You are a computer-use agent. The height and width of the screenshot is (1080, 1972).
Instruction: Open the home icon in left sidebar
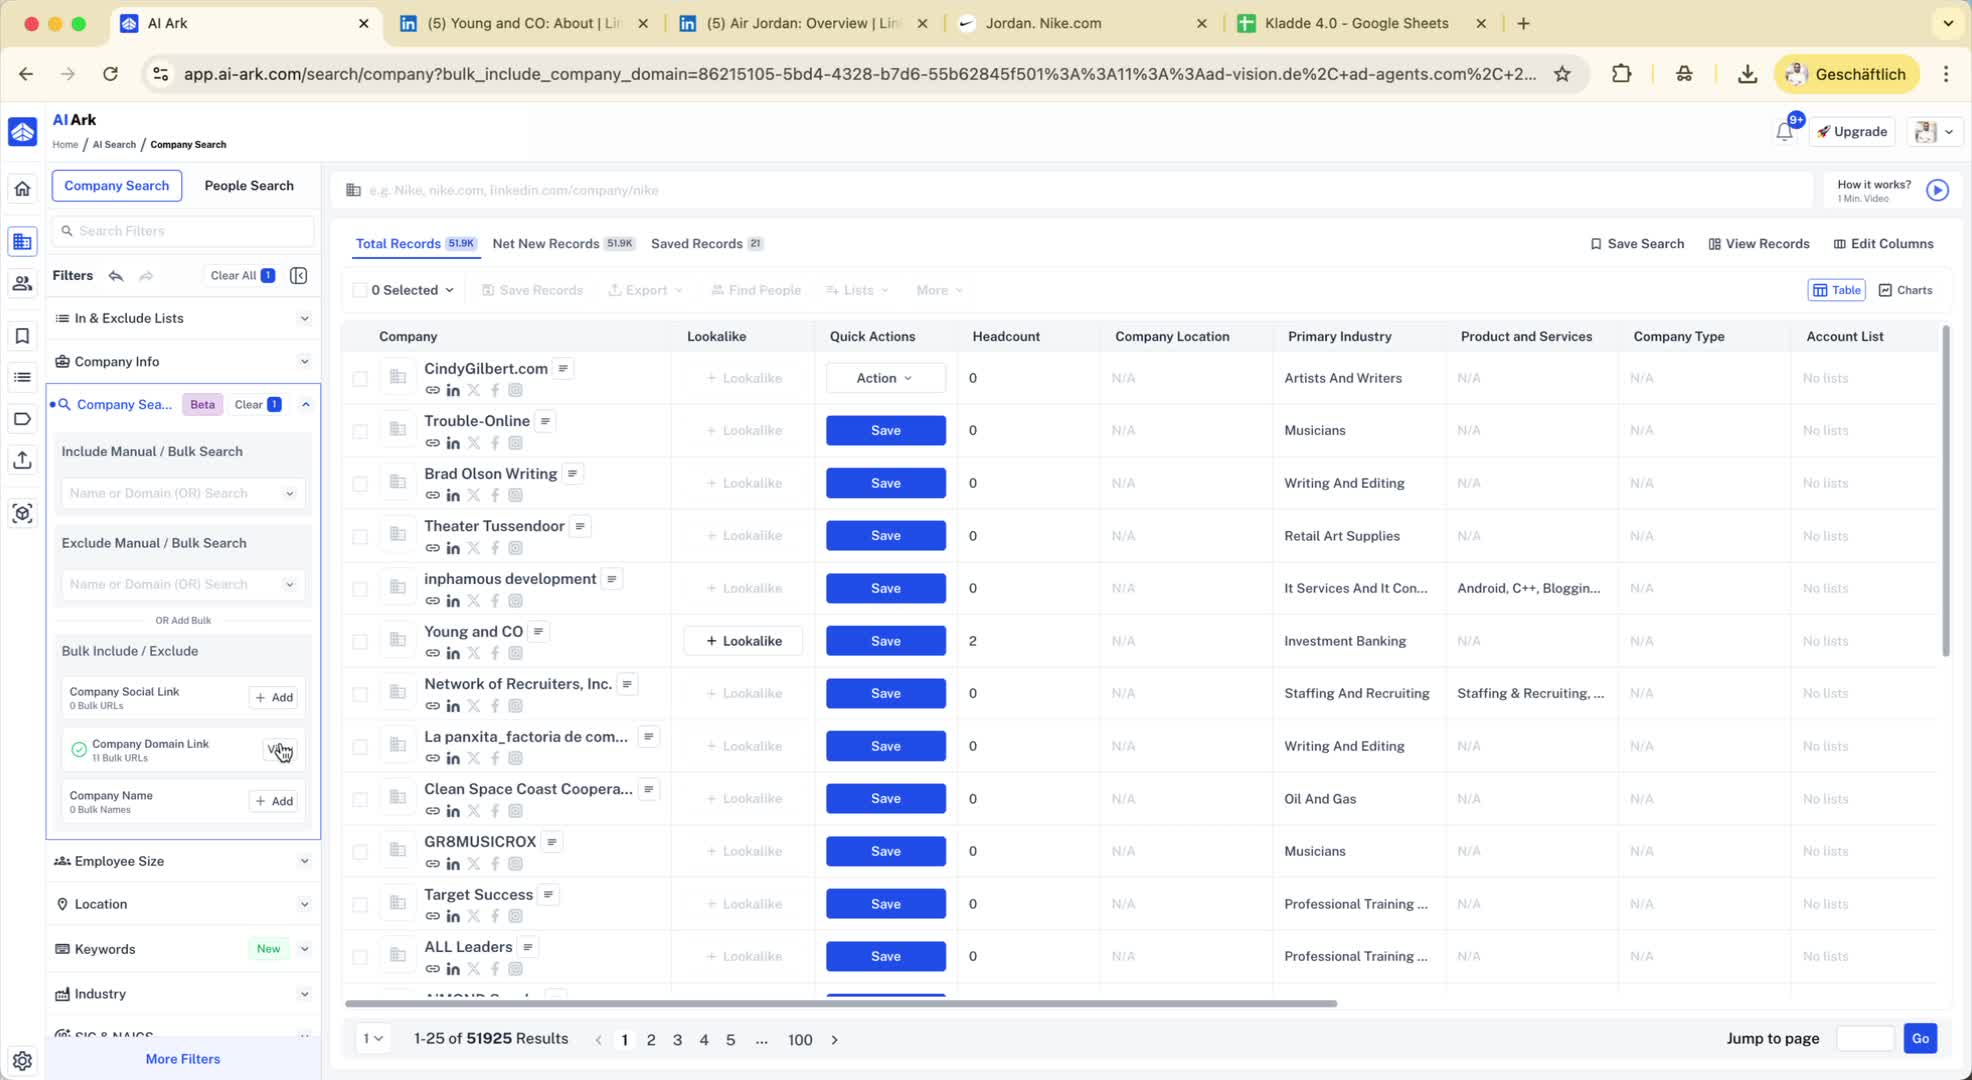[x=22, y=189]
